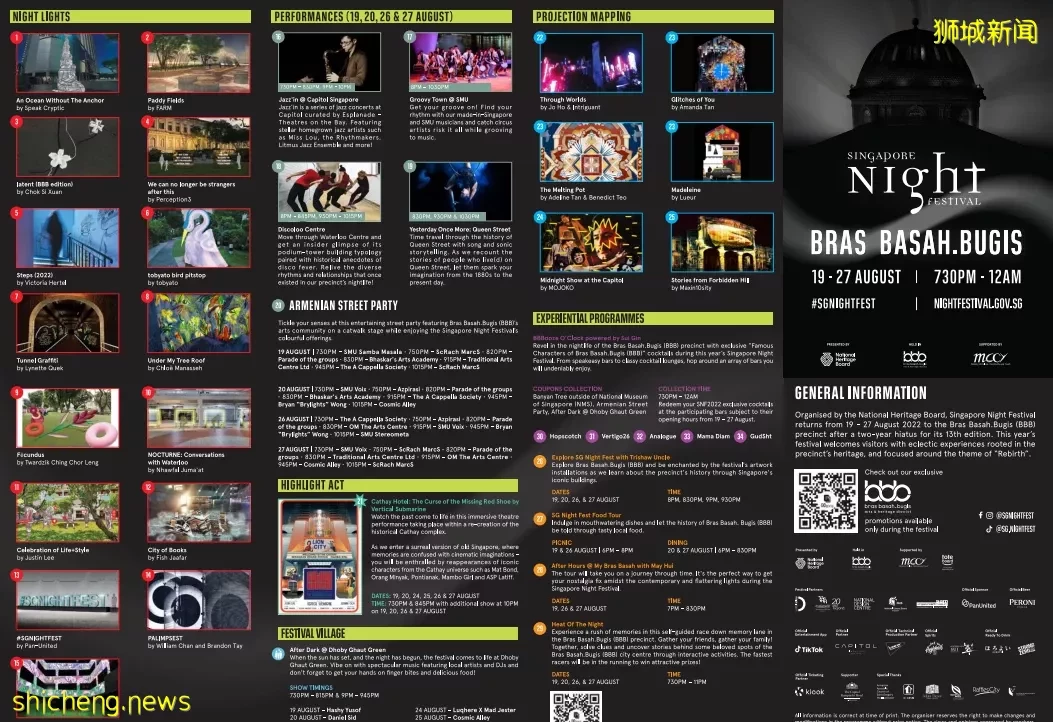Click purple badge 33 next to Mama Diam
The width and height of the screenshot is (1053, 722).
[x=687, y=437]
